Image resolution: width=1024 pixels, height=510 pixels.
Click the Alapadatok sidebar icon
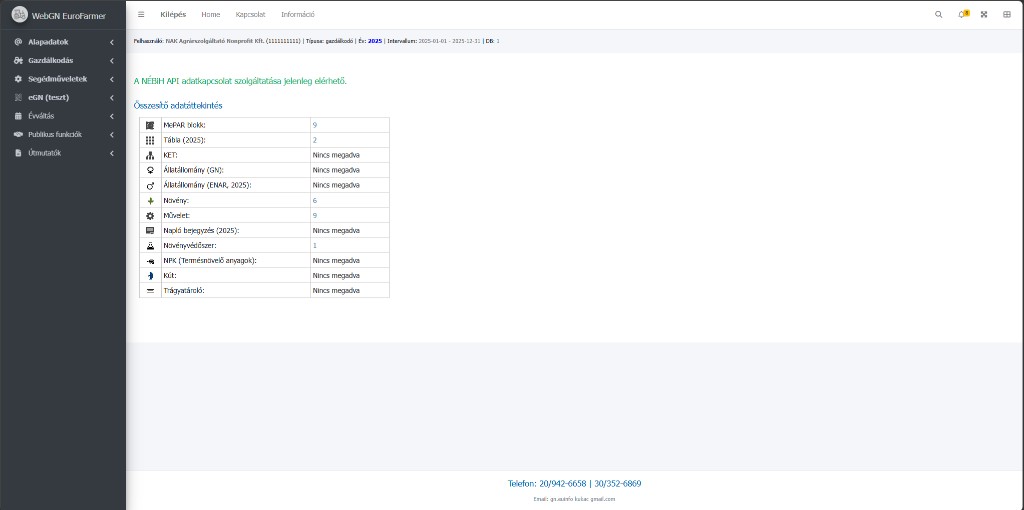tap(18, 42)
